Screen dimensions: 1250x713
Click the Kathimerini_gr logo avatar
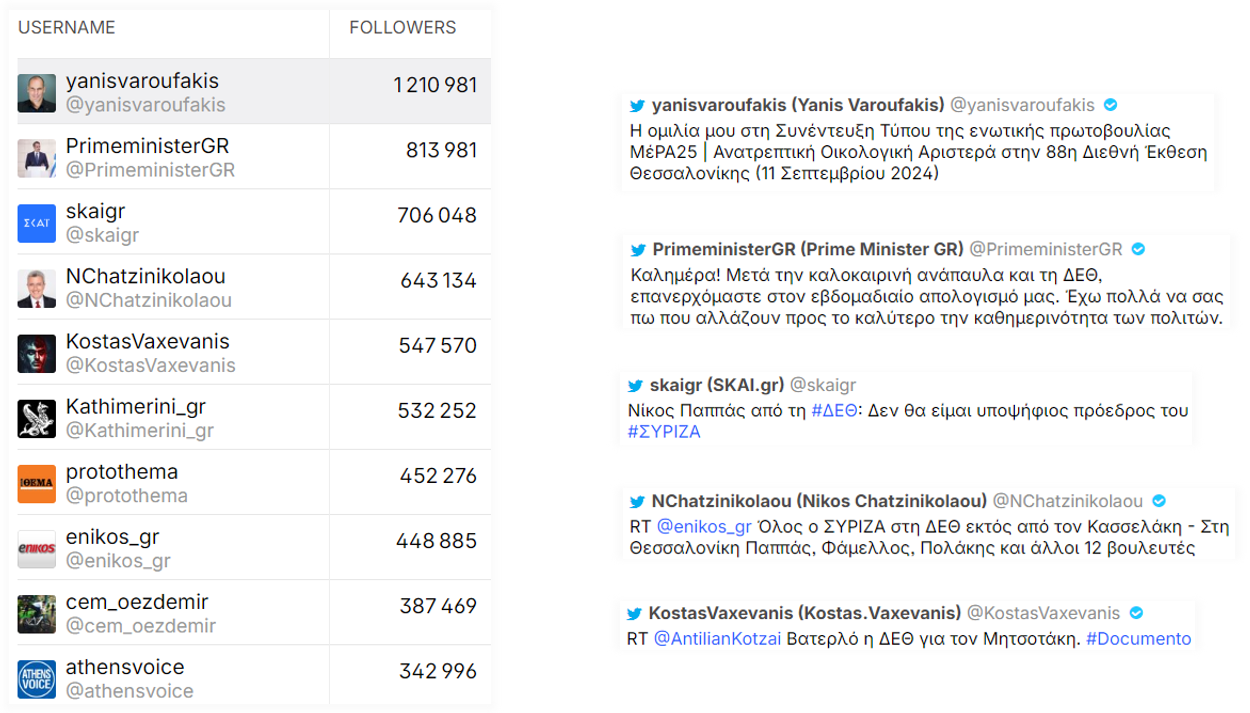37,418
